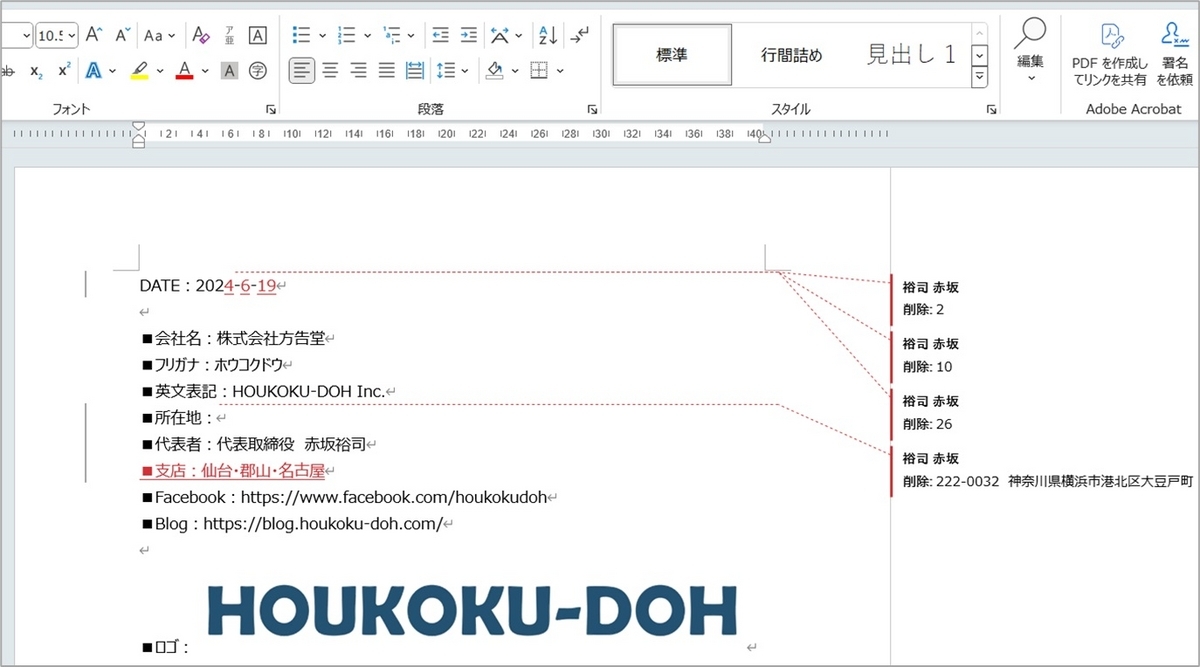
Task: Select the 行間詰め style
Action: click(792, 55)
